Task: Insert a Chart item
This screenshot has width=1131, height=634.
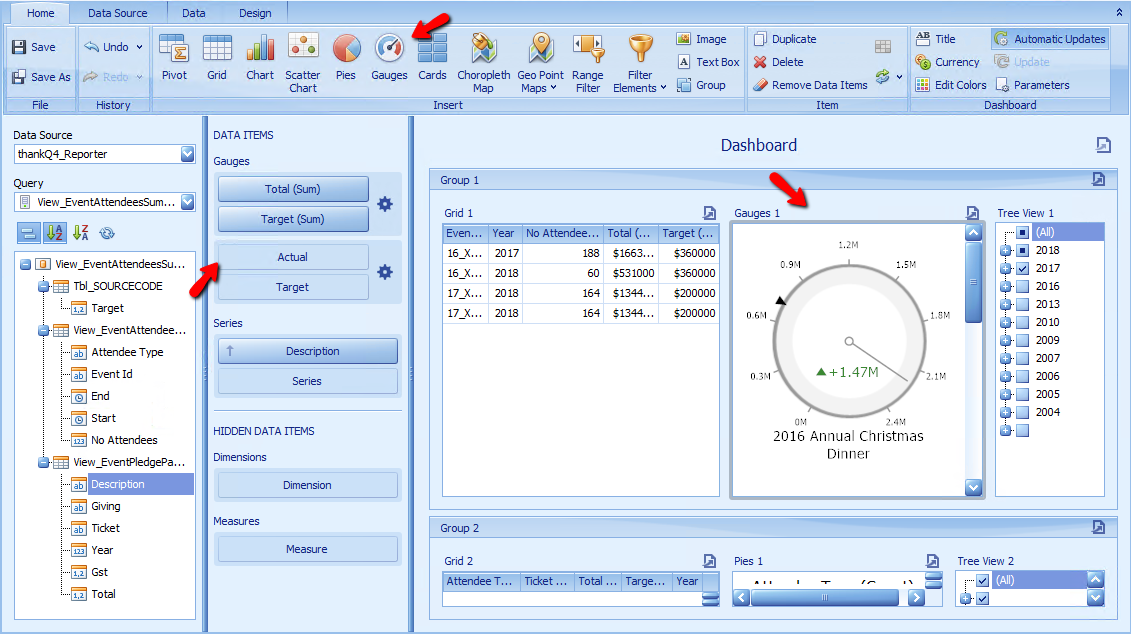Action: coord(260,58)
